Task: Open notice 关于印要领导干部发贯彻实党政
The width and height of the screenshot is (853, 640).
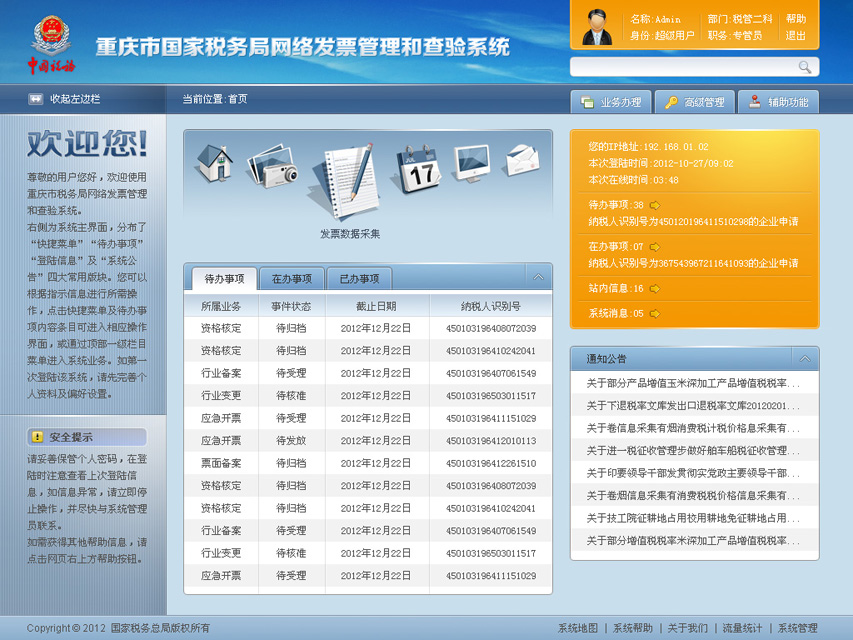Action: [x=693, y=473]
